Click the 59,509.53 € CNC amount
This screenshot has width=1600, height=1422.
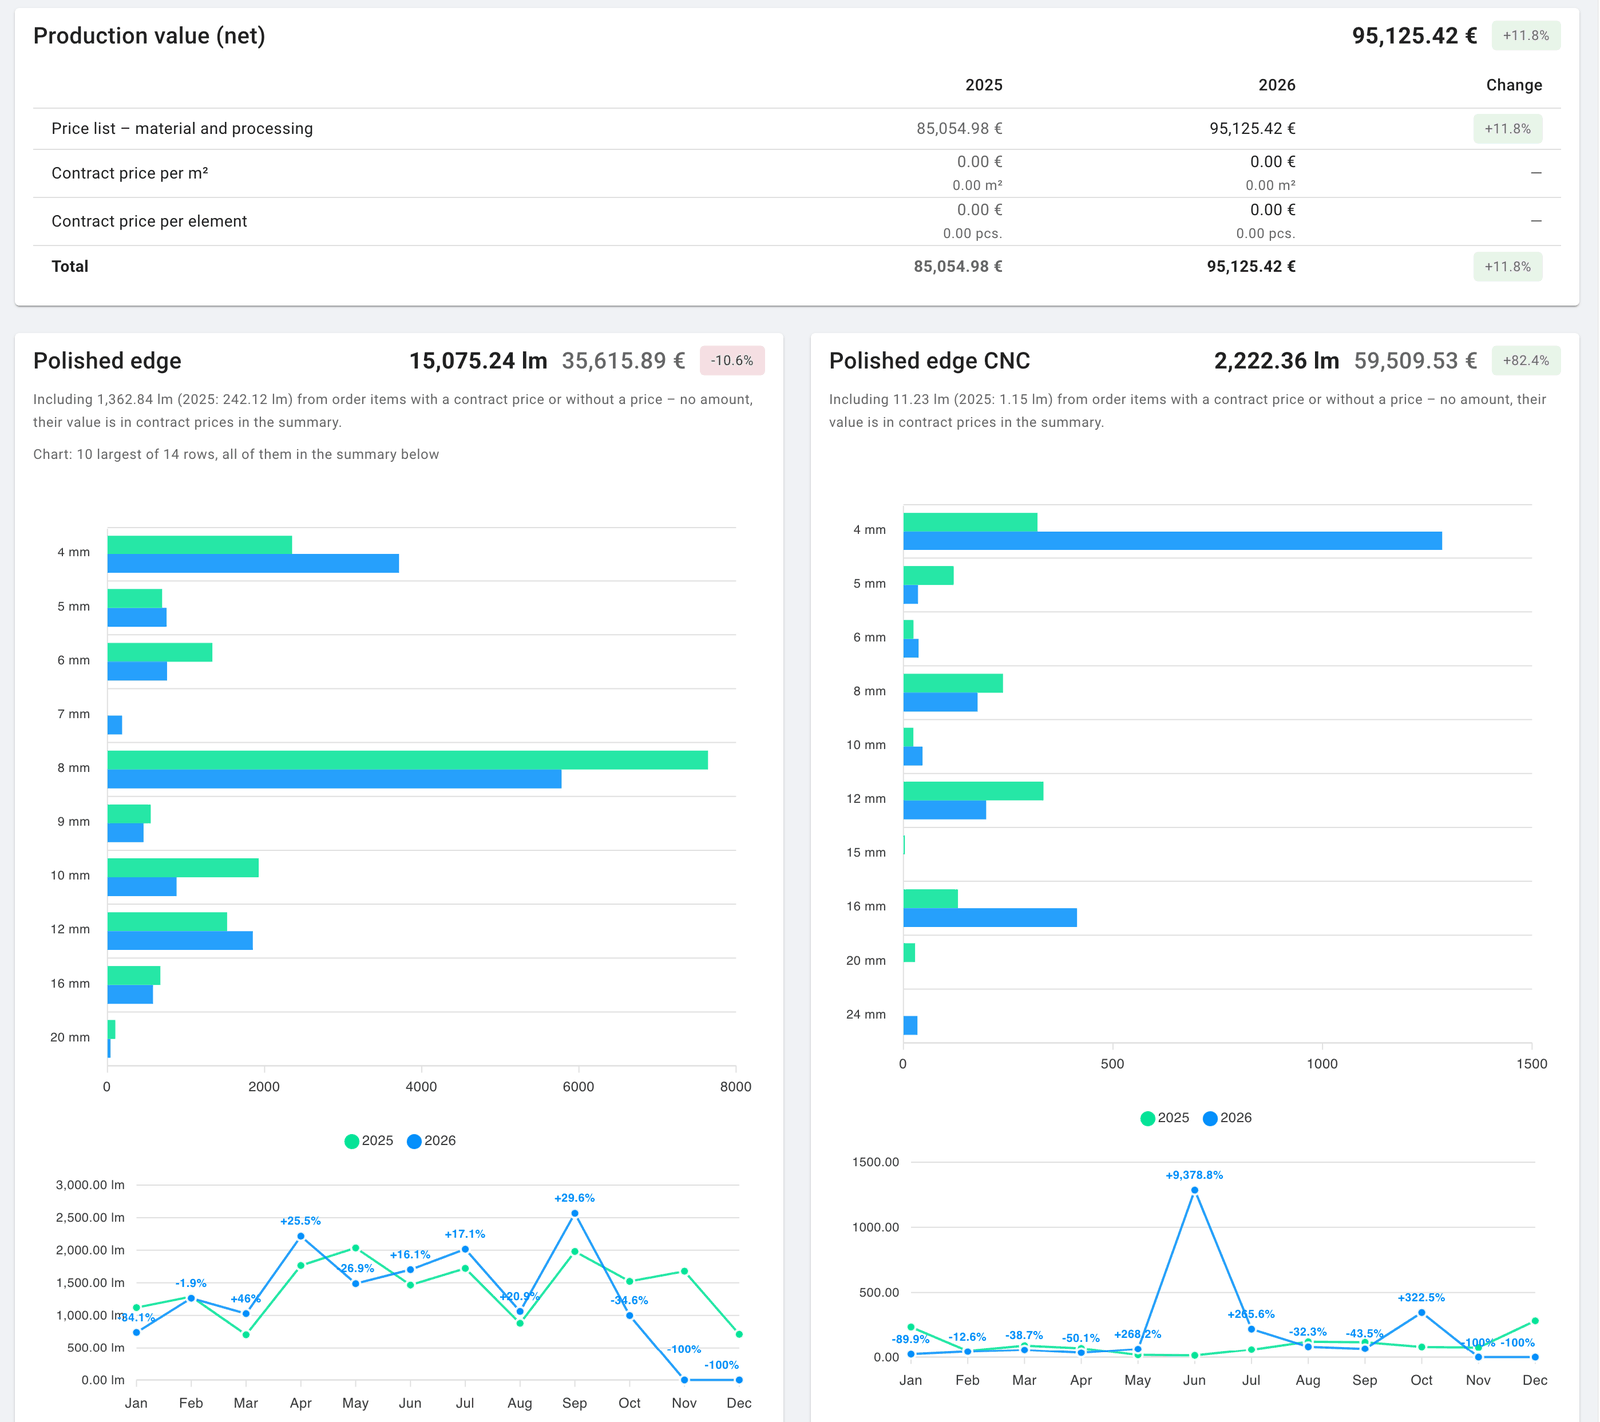(x=1415, y=361)
